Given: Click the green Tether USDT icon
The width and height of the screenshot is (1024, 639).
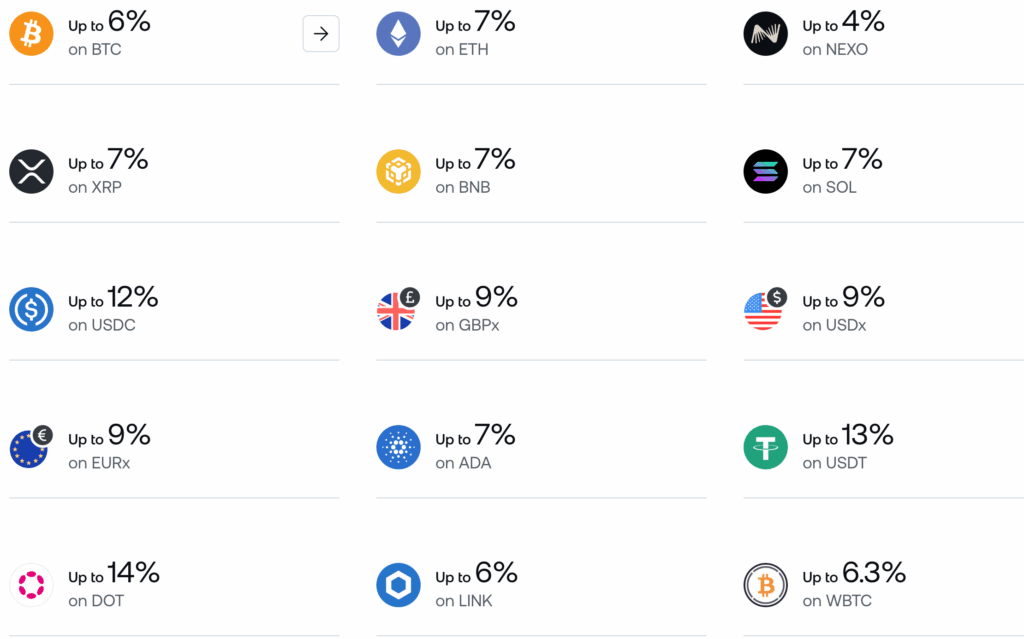Looking at the screenshot, I should tap(765, 447).
